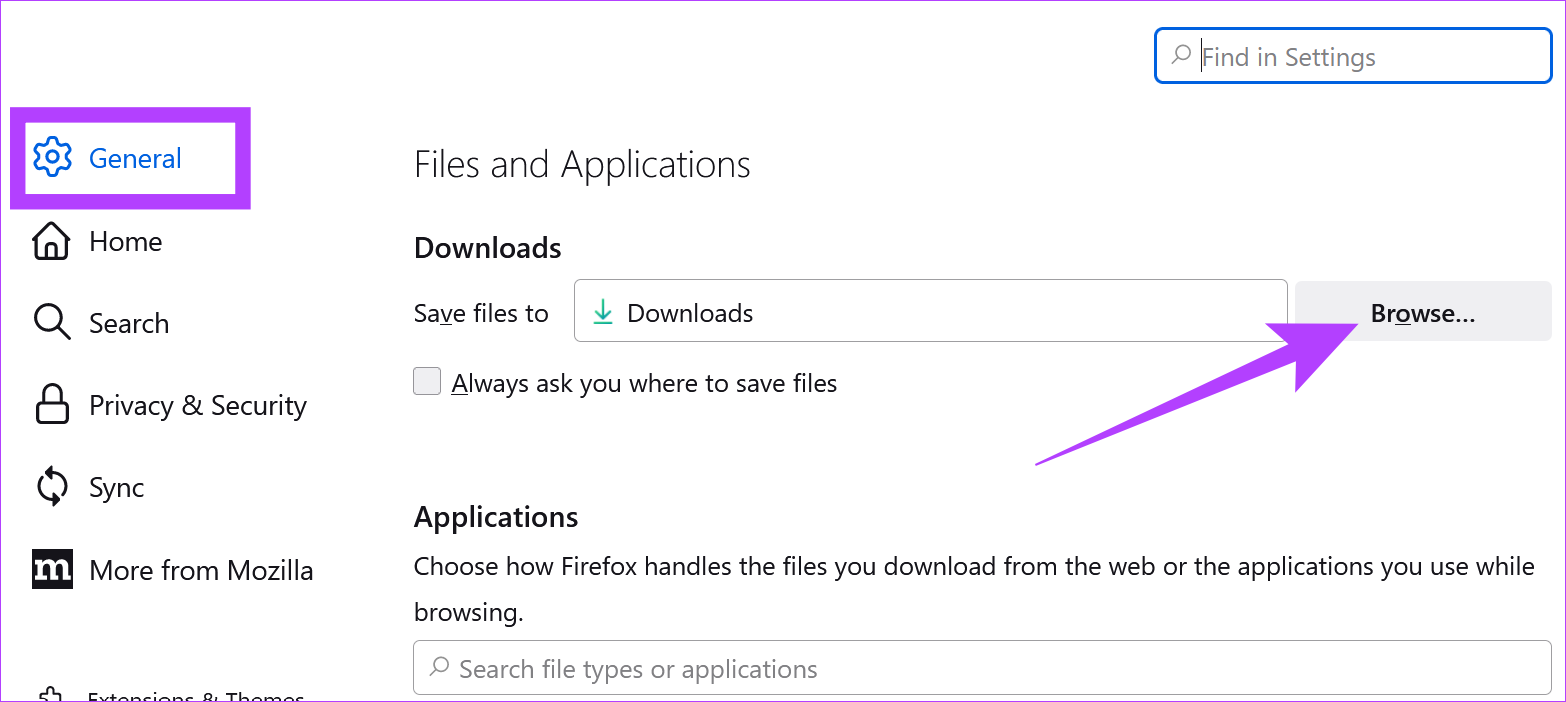The height and width of the screenshot is (702, 1566).
Task: Open Privacy & Security settings
Action: point(198,405)
